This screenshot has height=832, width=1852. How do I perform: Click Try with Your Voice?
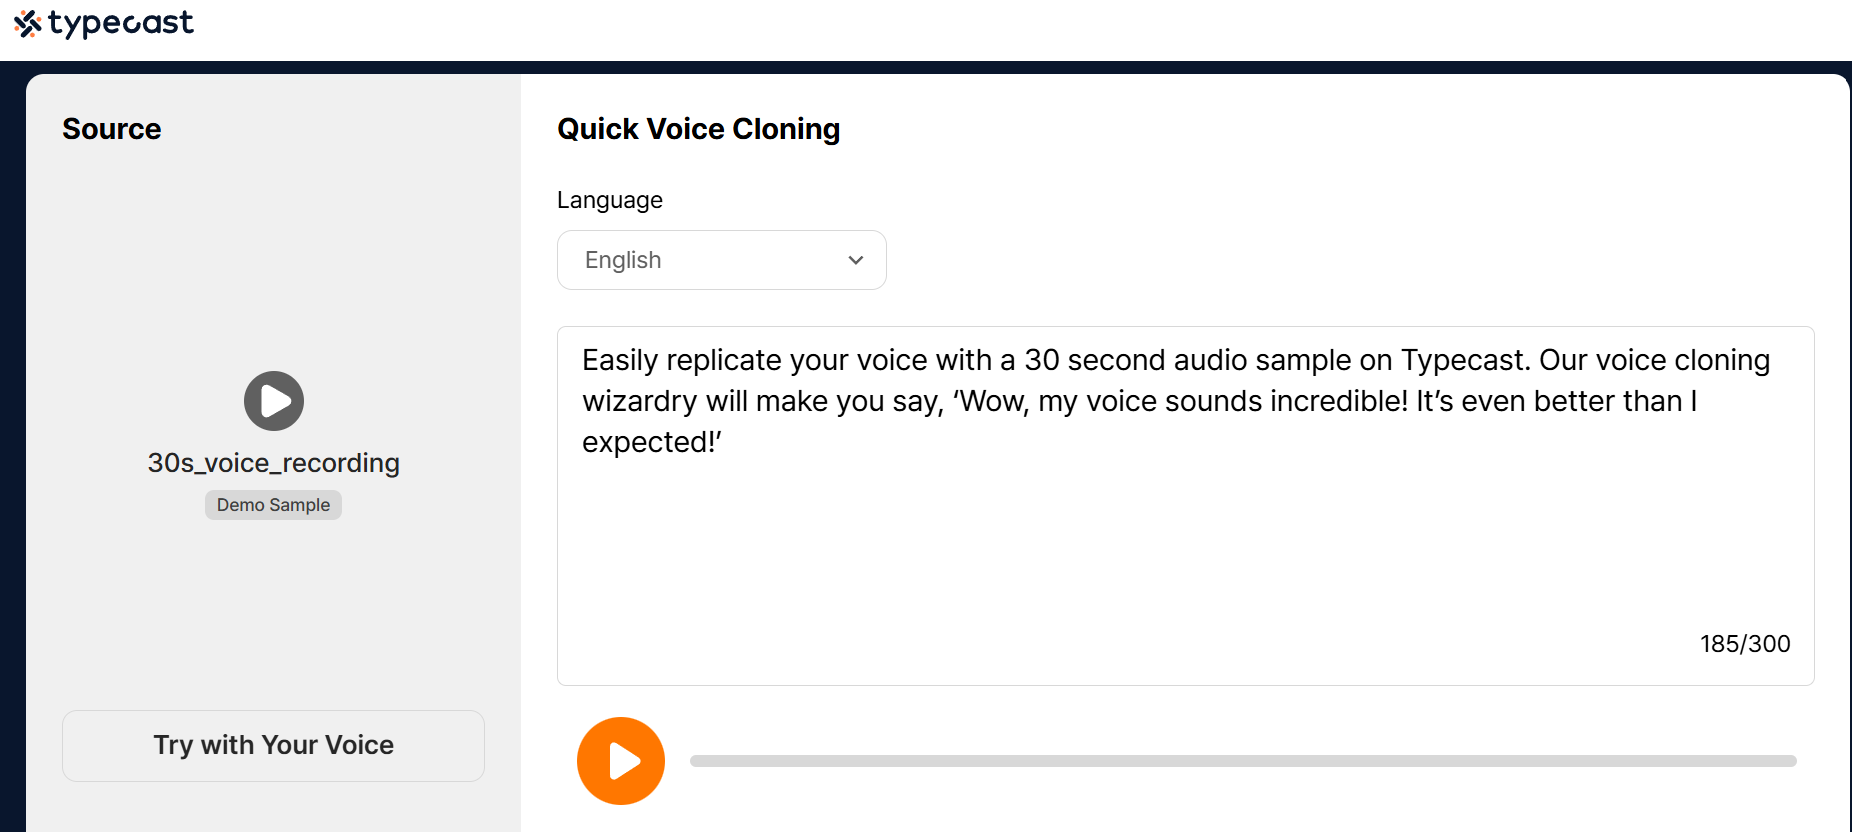(x=272, y=745)
